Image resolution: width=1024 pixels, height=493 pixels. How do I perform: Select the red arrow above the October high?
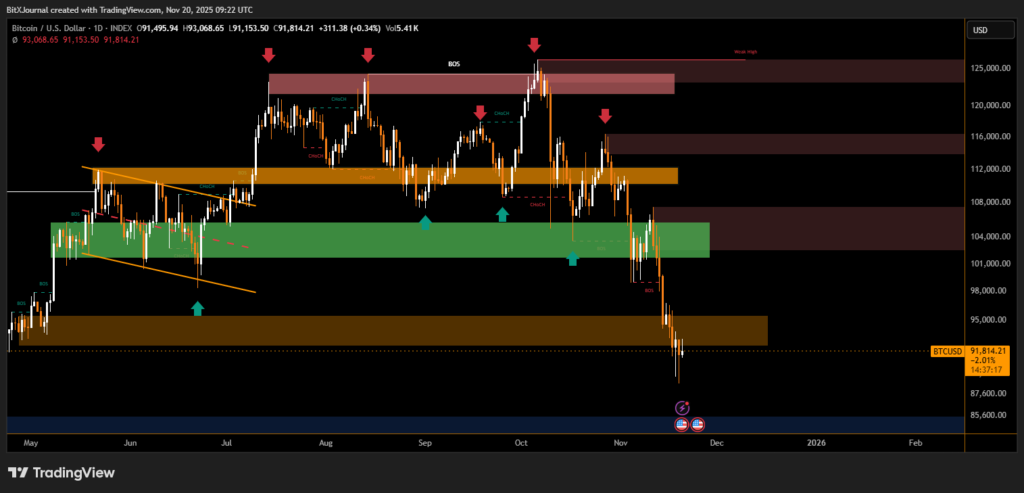534,45
